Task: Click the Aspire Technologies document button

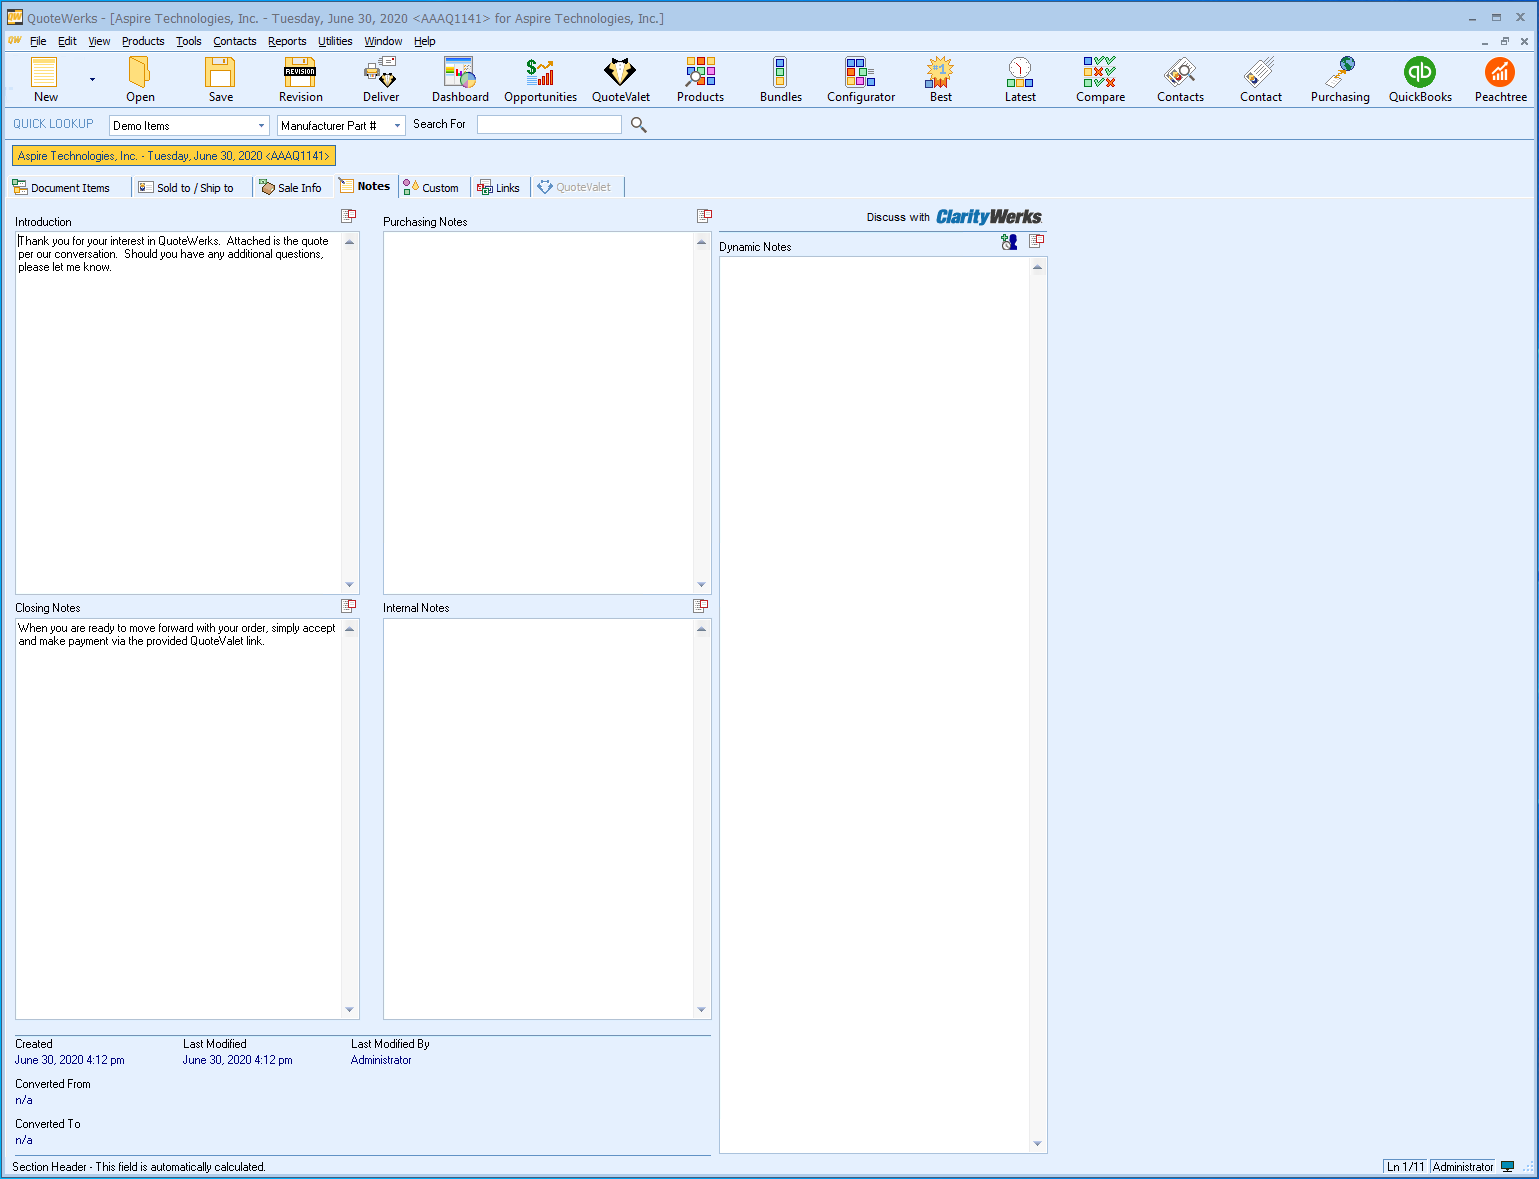Action: pyautogui.click(x=173, y=156)
